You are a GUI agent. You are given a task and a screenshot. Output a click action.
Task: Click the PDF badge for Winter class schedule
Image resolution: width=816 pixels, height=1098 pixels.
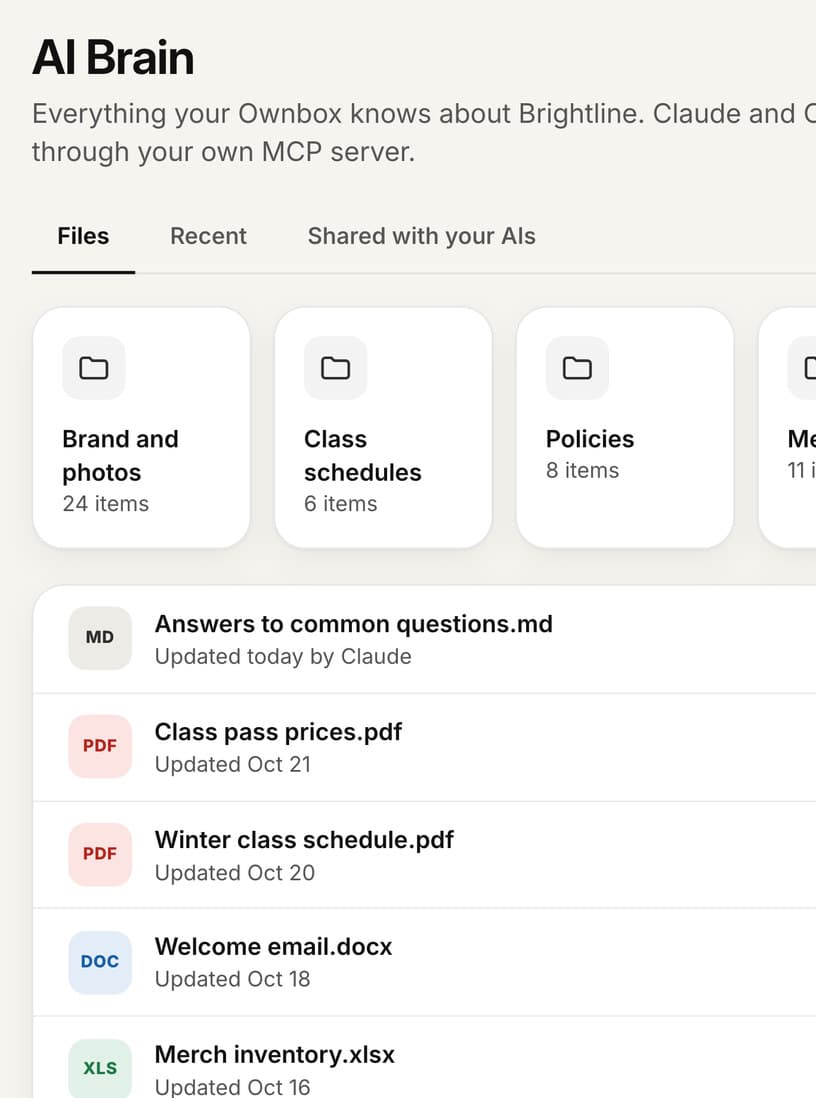point(99,854)
